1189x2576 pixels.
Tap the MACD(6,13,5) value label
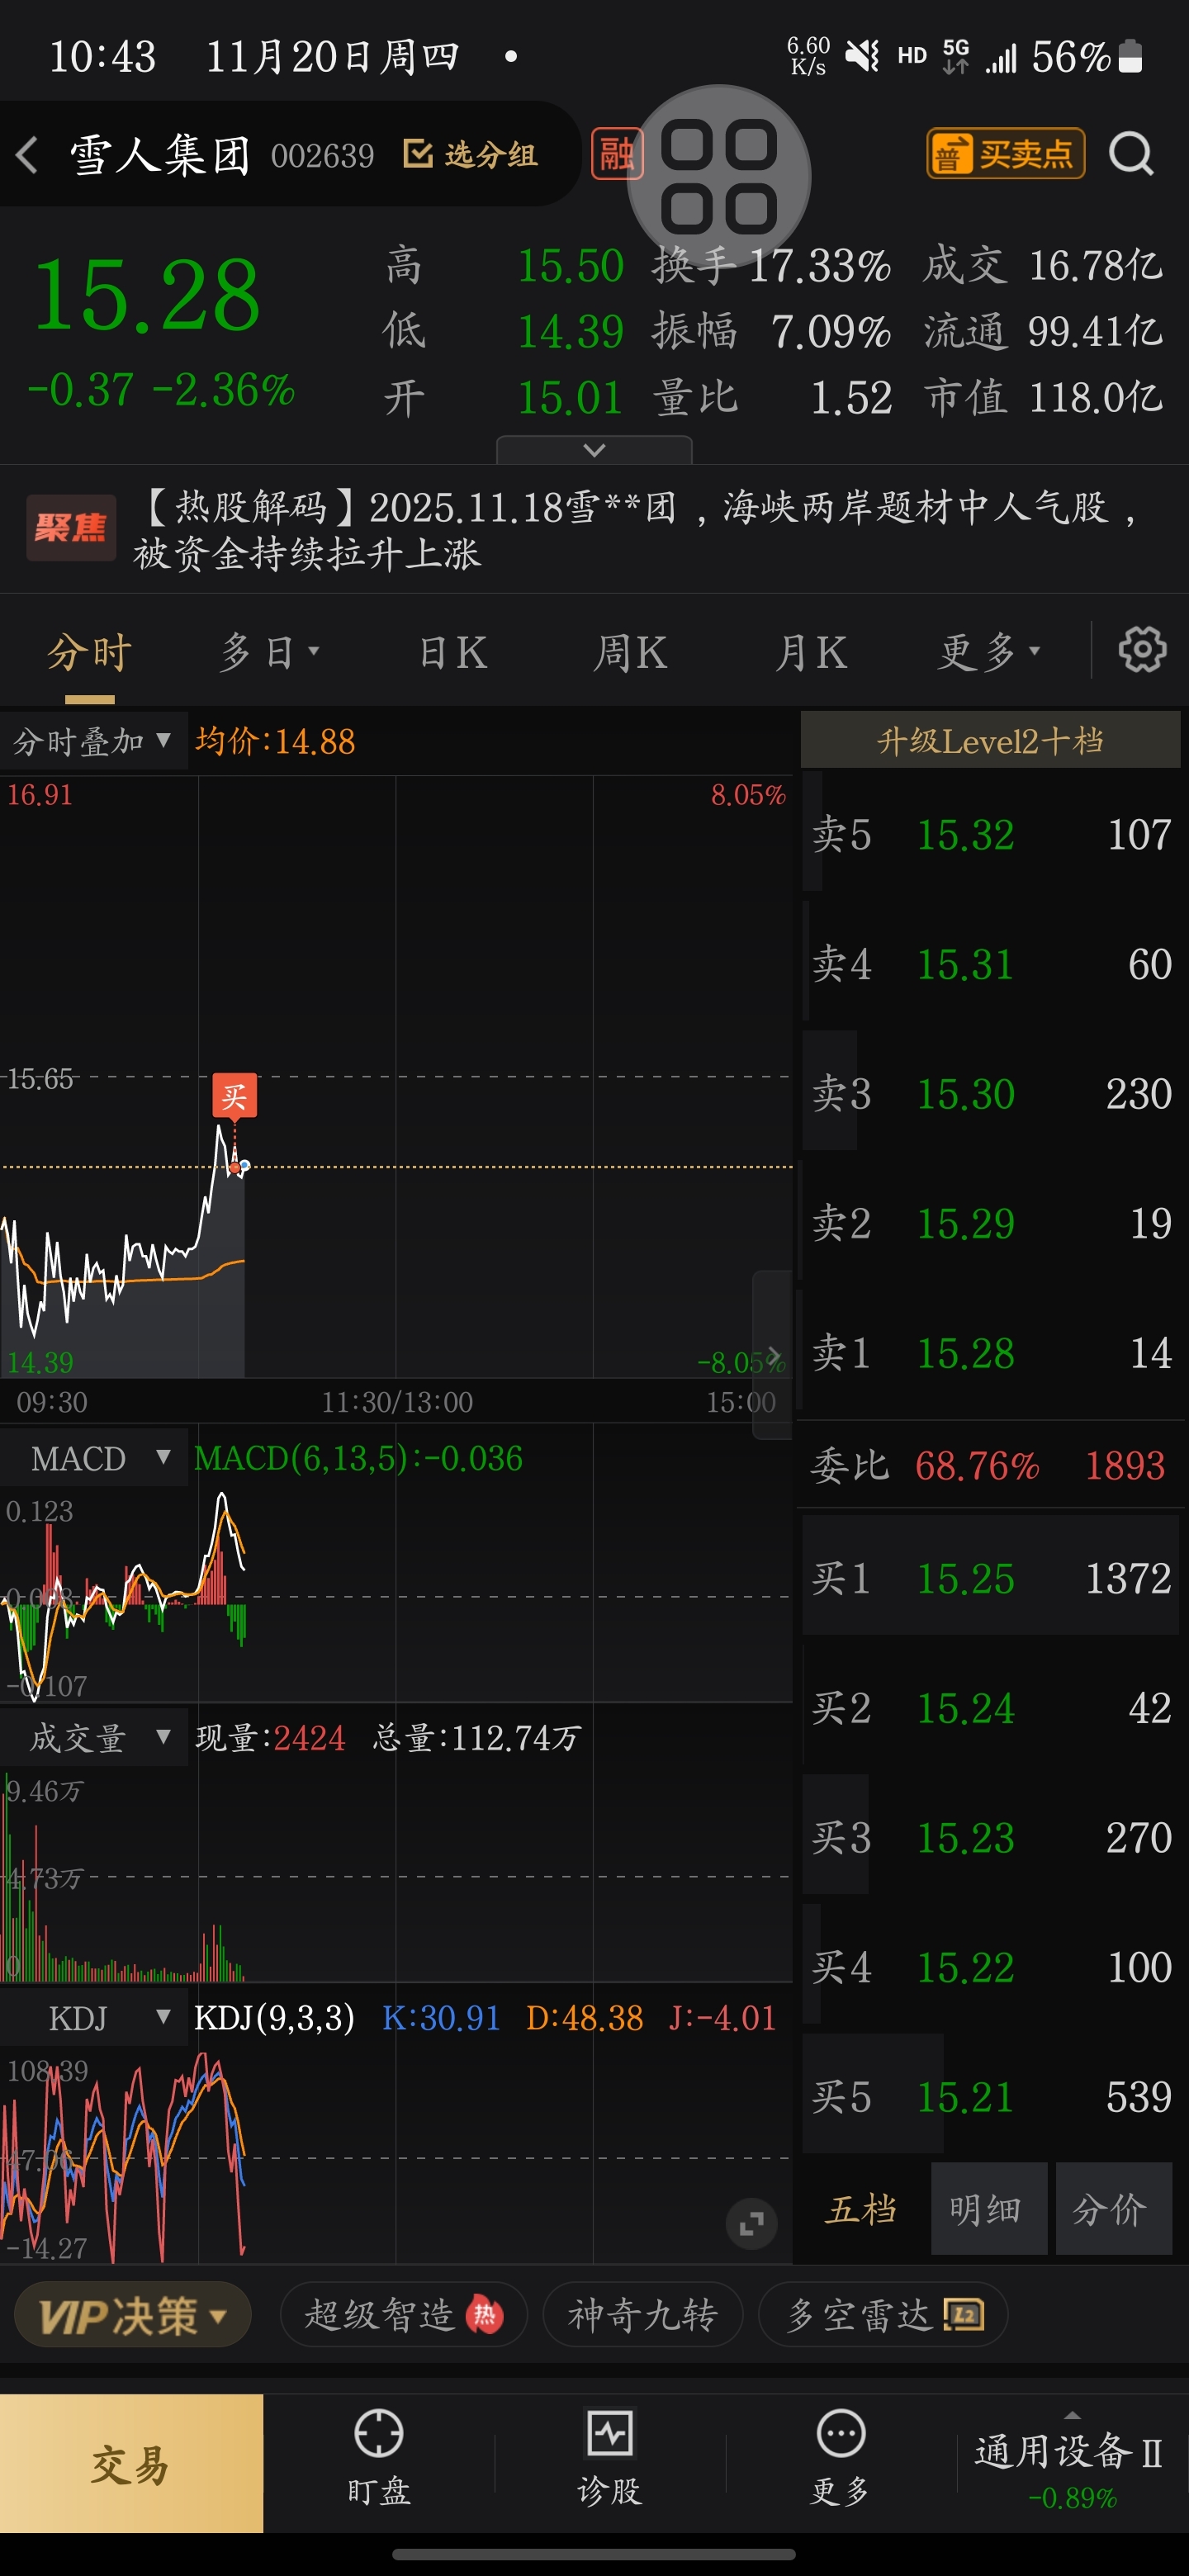[358, 1458]
